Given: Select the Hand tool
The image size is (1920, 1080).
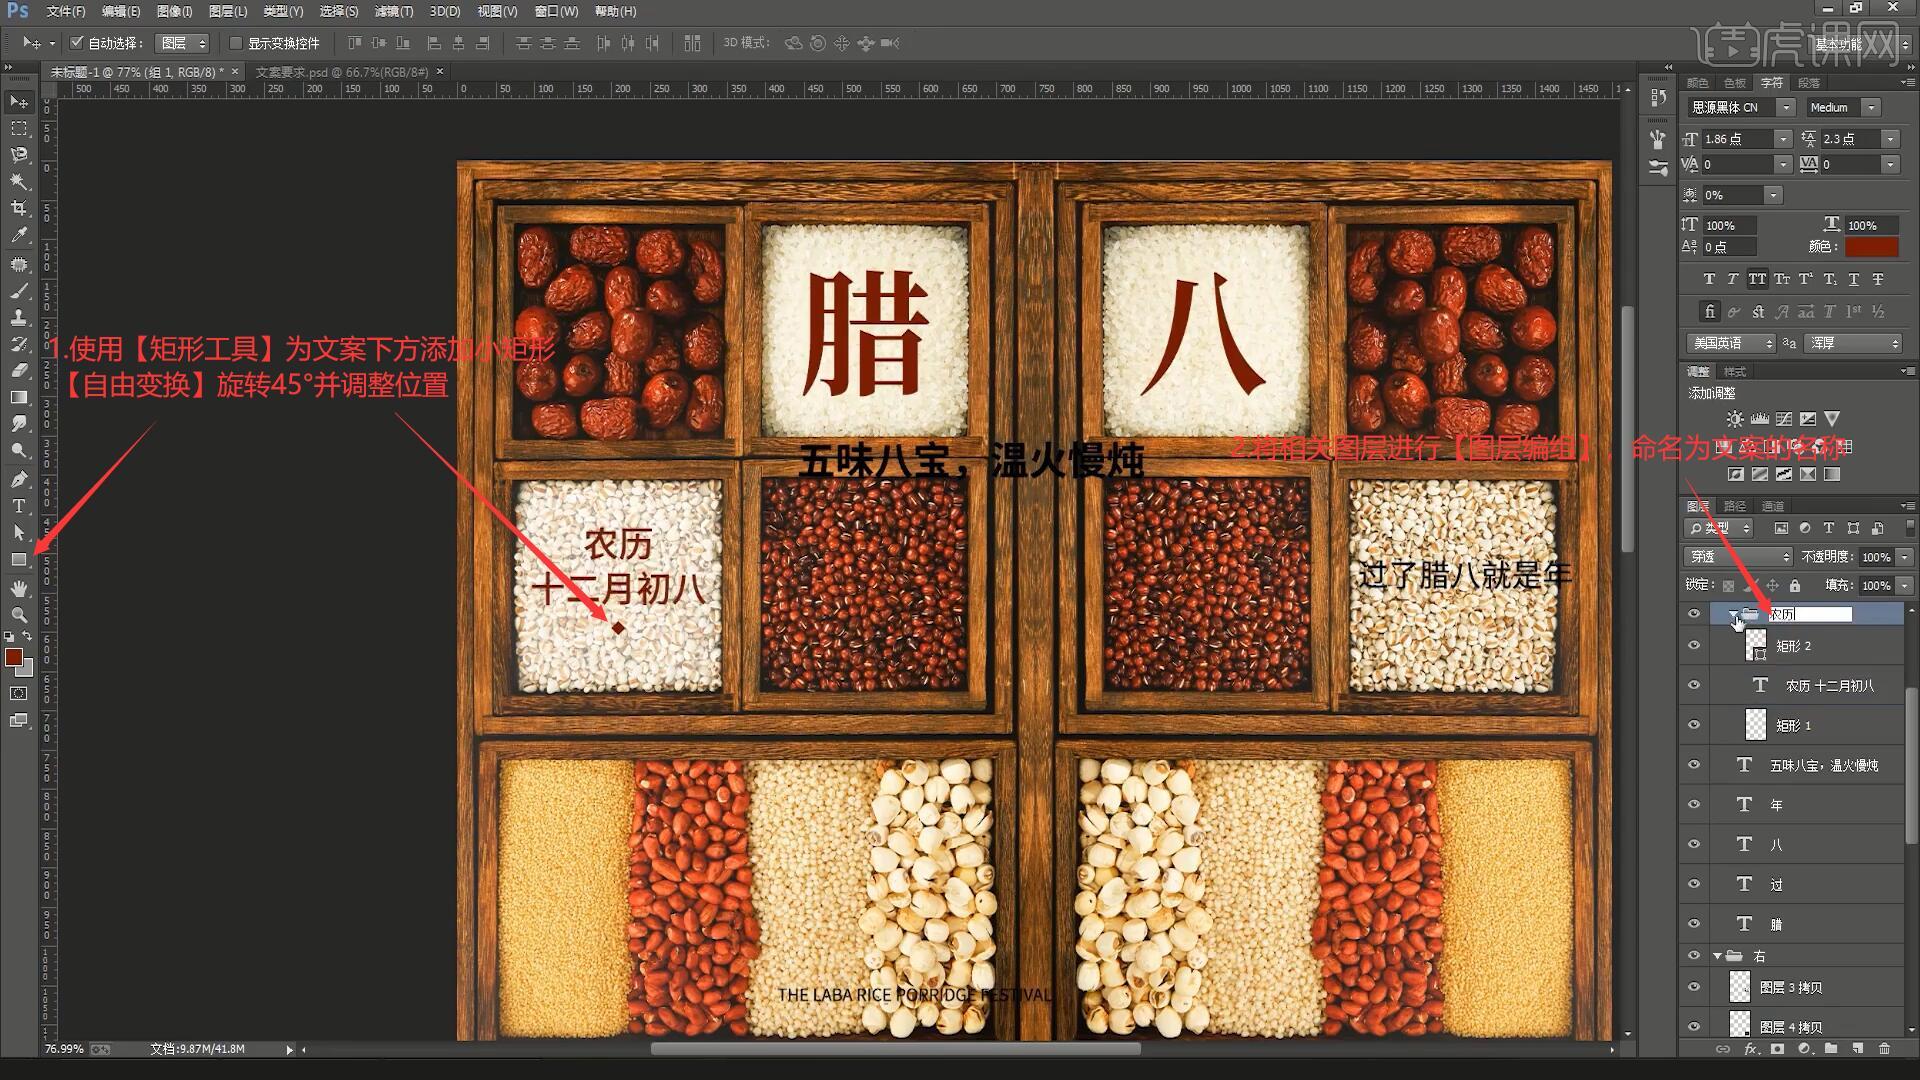Looking at the screenshot, I should [x=18, y=588].
